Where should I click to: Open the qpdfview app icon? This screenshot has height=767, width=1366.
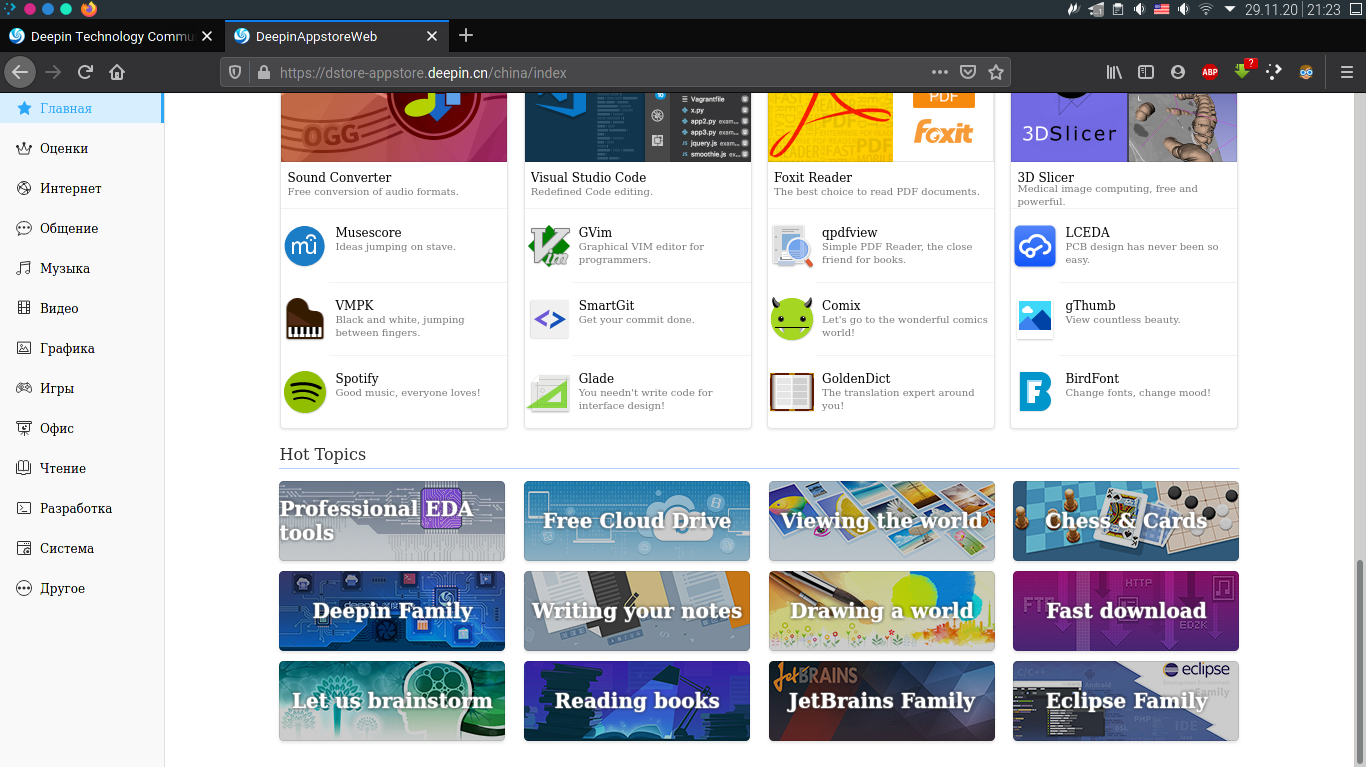[x=792, y=246]
